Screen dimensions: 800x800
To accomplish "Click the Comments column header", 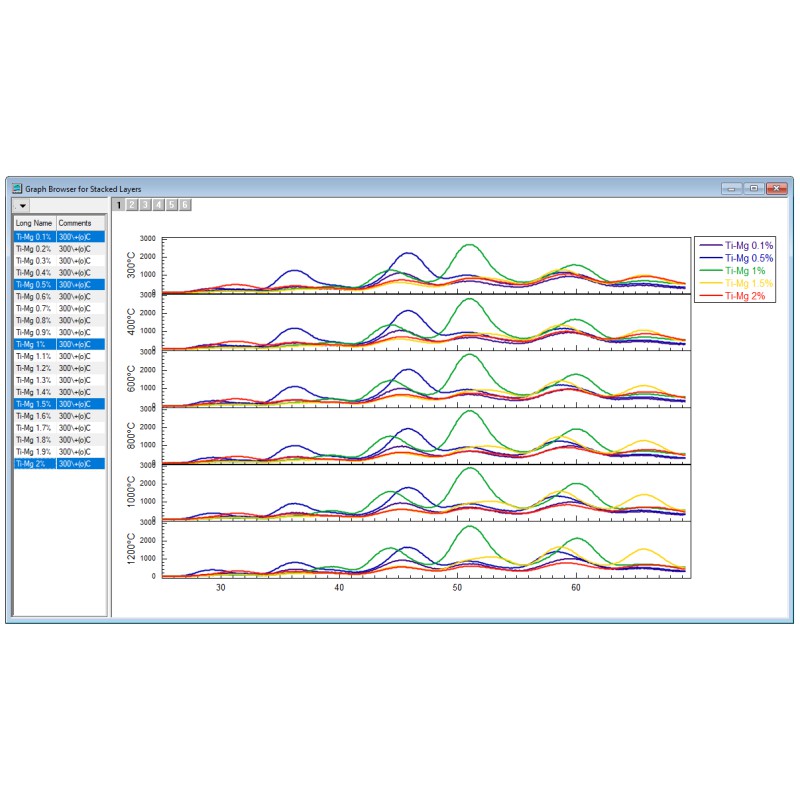I will 80,223.
